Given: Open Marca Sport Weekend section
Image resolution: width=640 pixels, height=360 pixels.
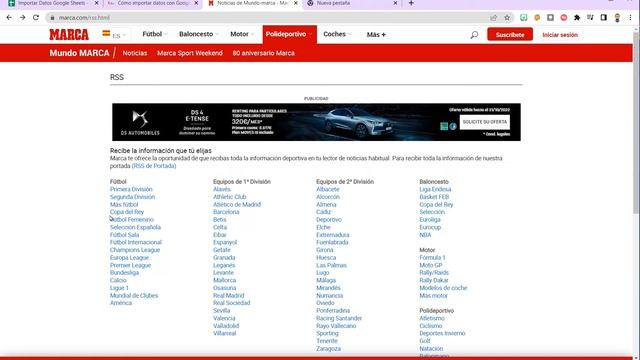Looking at the screenshot, I should [190, 53].
